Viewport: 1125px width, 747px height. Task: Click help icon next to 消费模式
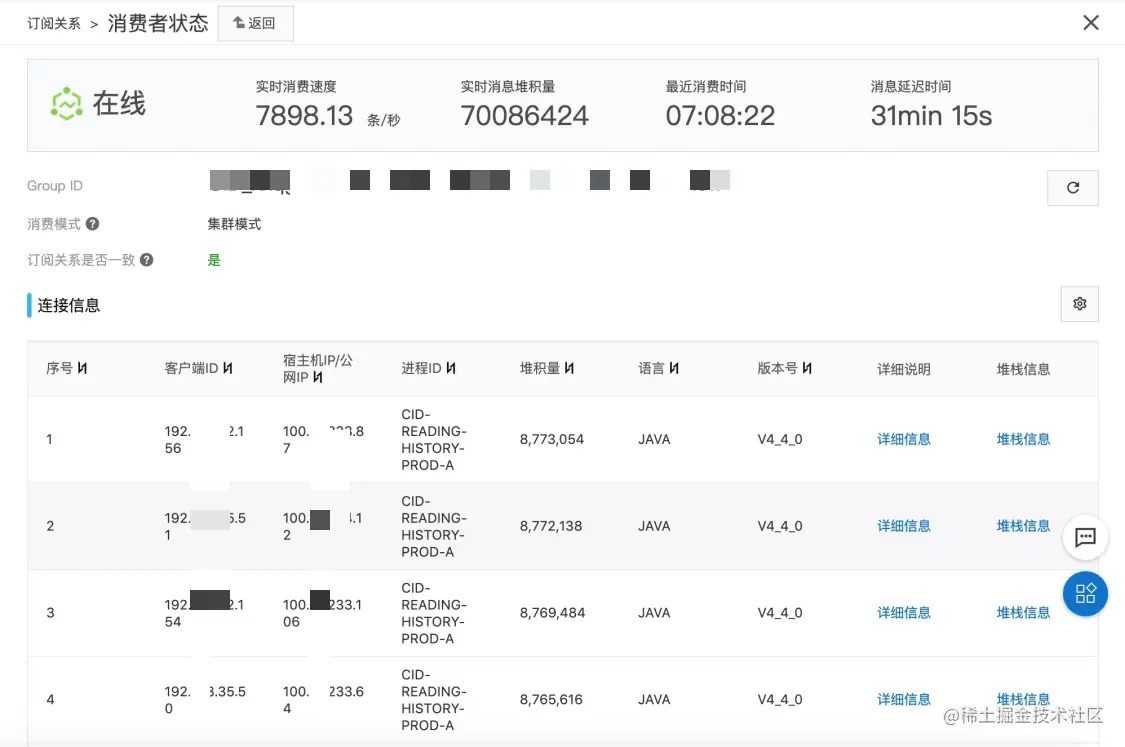[x=93, y=224]
